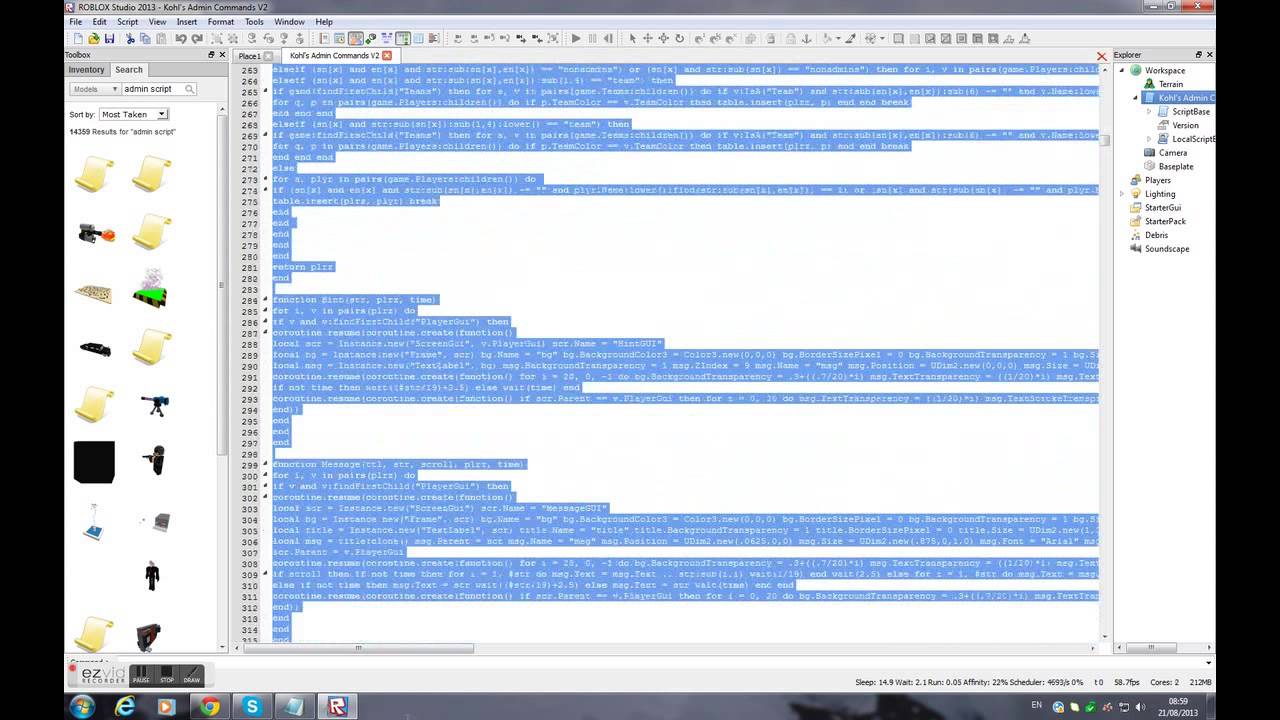Image resolution: width=1280 pixels, height=720 pixels.
Task: Click the search magnifier in Toolbox
Action: (189, 89)
